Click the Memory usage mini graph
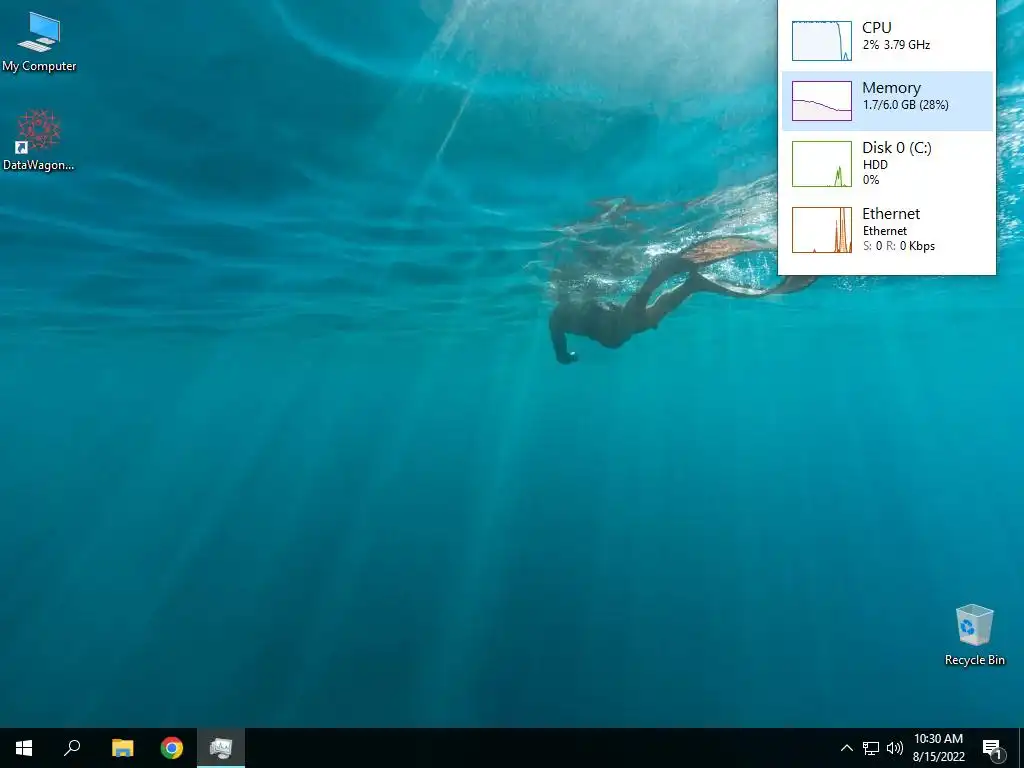1024x768 pixels. (822, 101)
